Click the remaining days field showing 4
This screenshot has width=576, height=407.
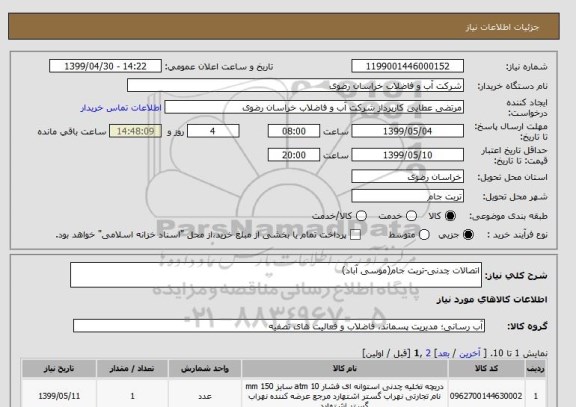click(213, 131)
